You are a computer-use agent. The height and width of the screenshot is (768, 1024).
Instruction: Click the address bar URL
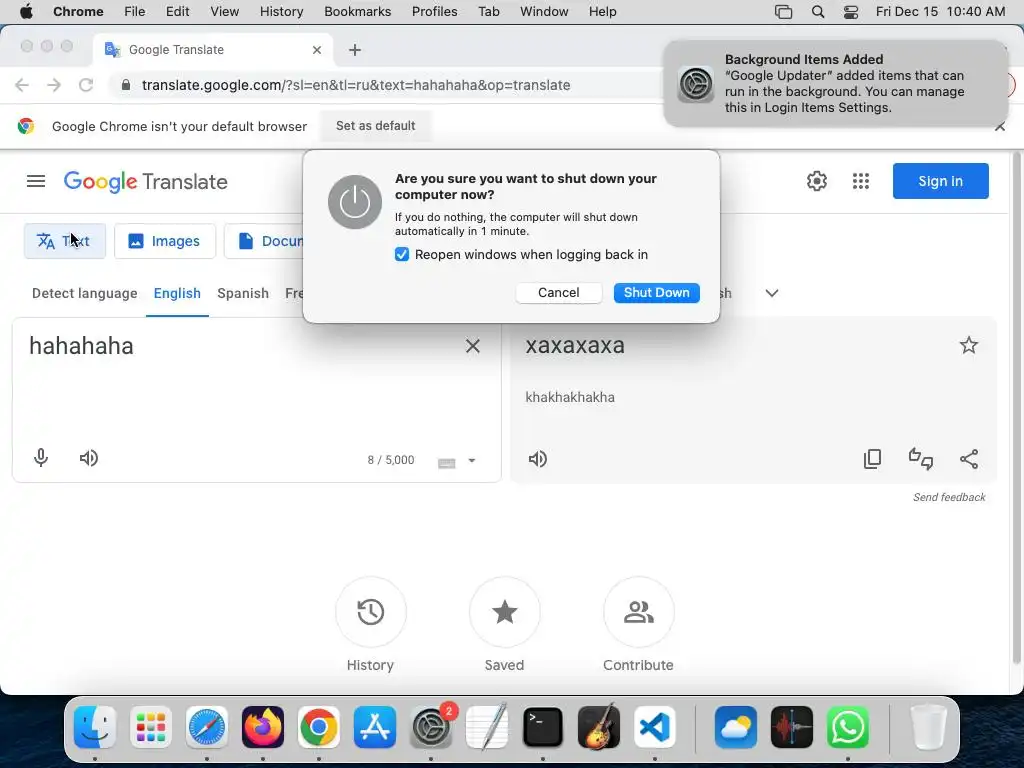click(x=356, y=85)
